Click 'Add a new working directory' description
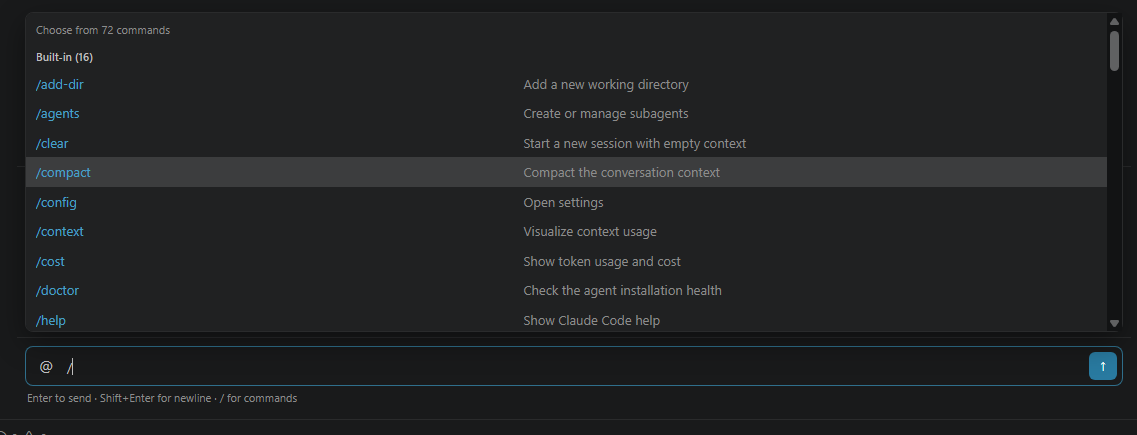1137x435 pixels. point(606,85)
